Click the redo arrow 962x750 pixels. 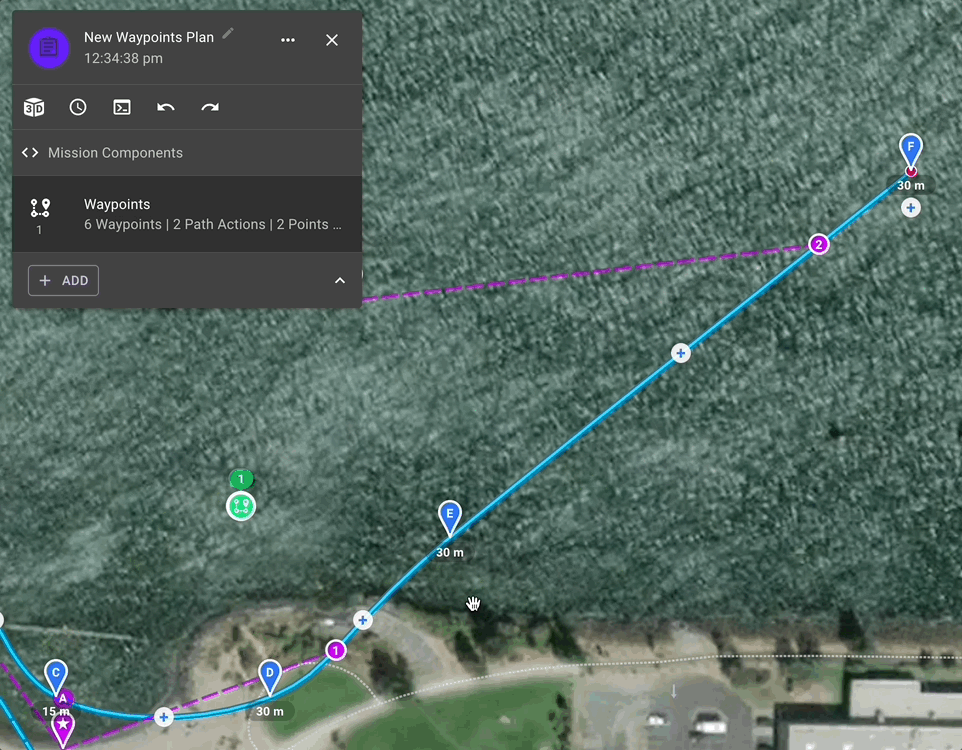(210, 107)
